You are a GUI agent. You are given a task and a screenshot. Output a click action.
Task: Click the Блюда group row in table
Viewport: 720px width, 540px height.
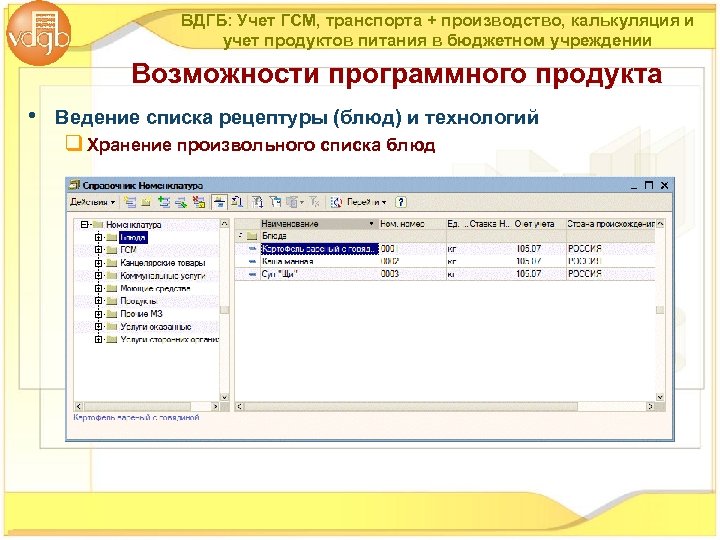[445, 236]
